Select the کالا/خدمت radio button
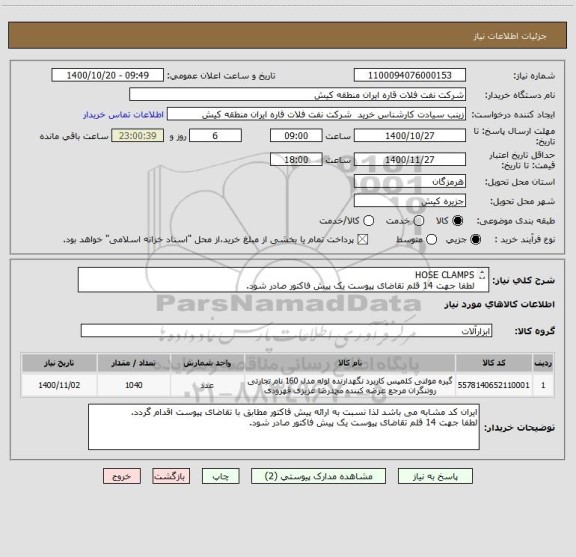 pos(368,220)
